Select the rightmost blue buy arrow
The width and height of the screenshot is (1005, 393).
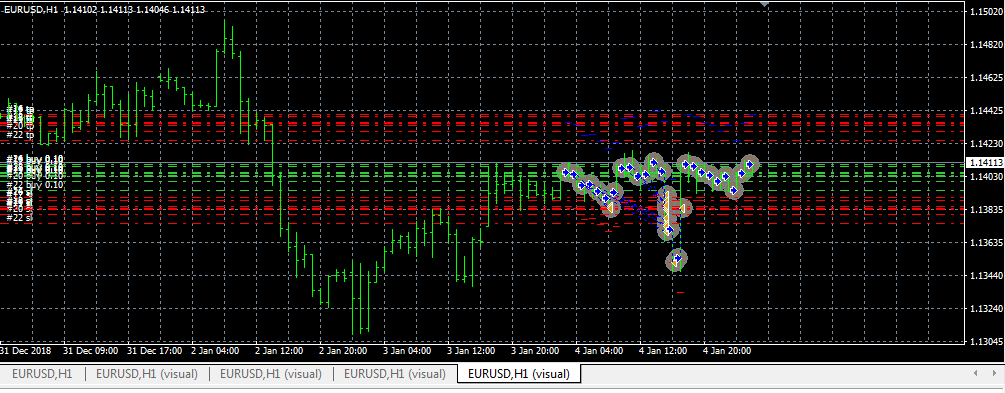pyautogui.click(x=749, y=164)
